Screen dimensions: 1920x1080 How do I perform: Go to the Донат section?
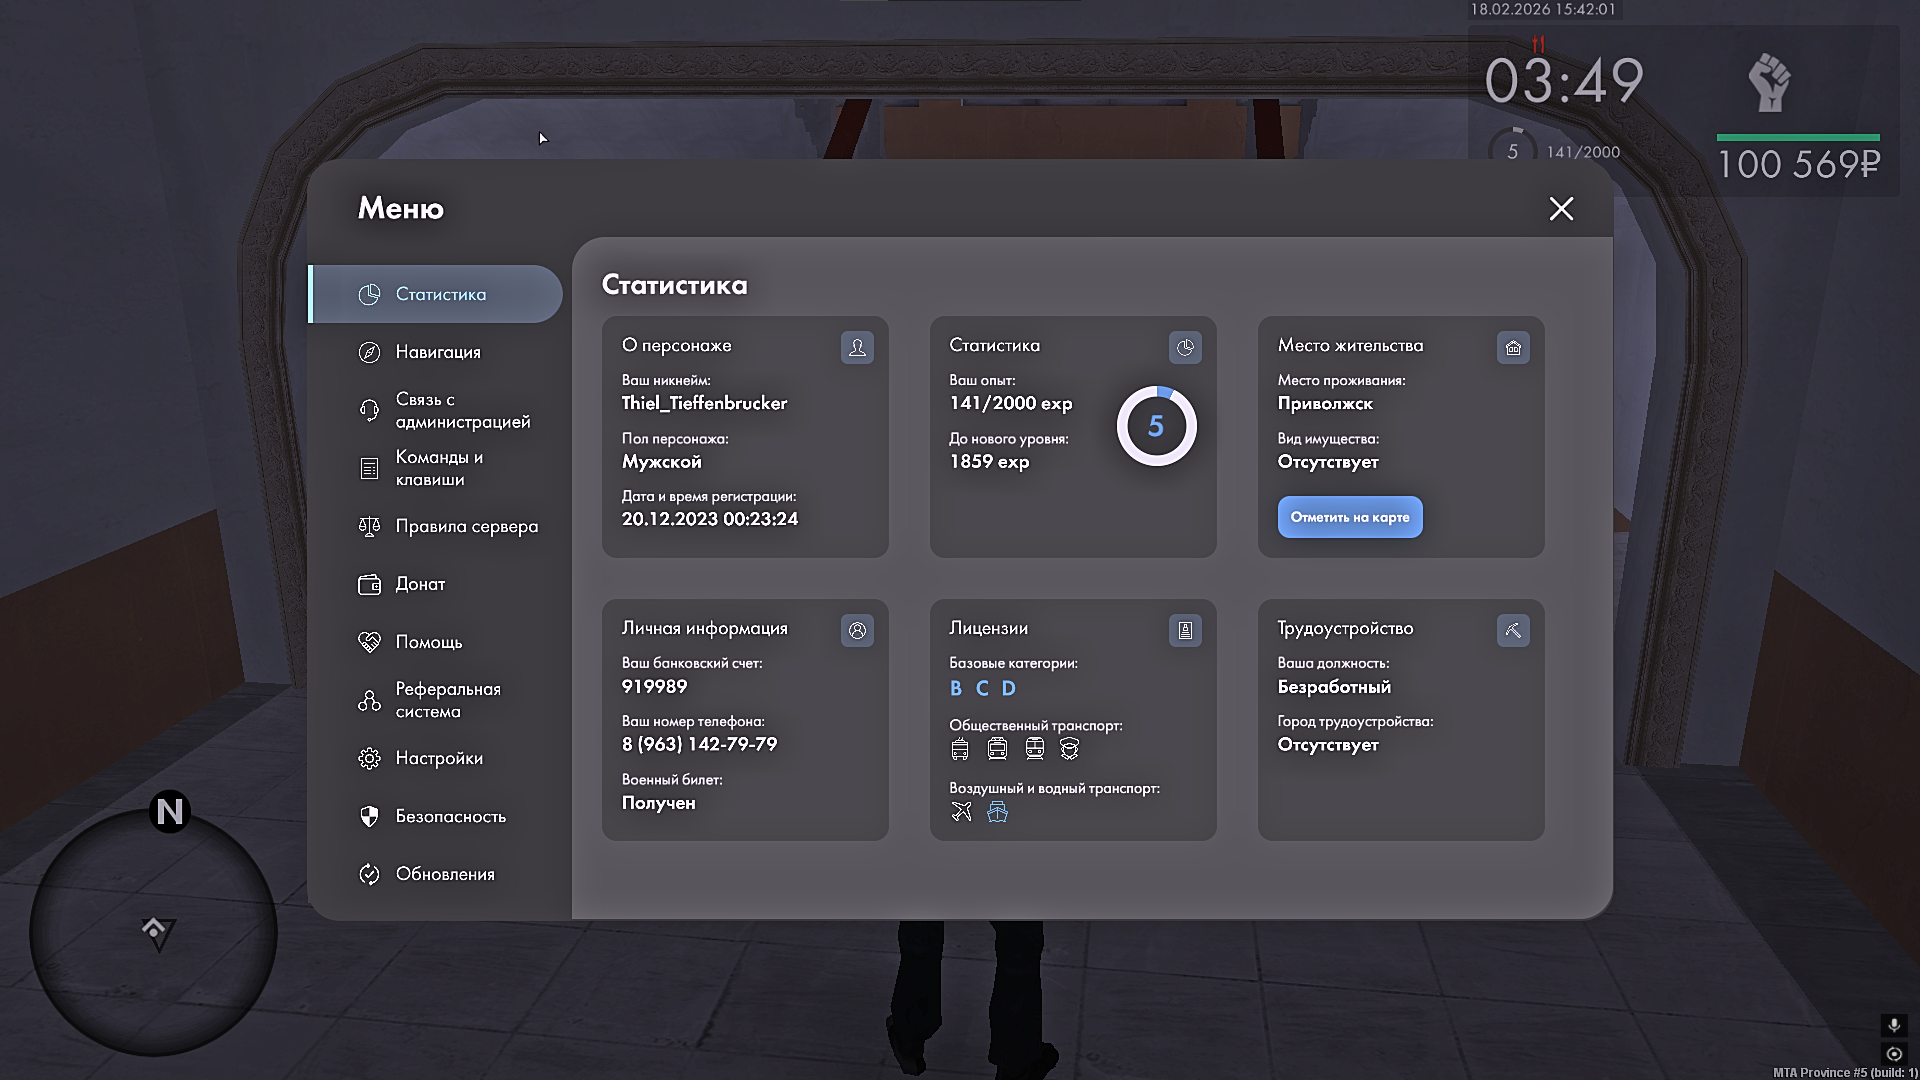419,584
